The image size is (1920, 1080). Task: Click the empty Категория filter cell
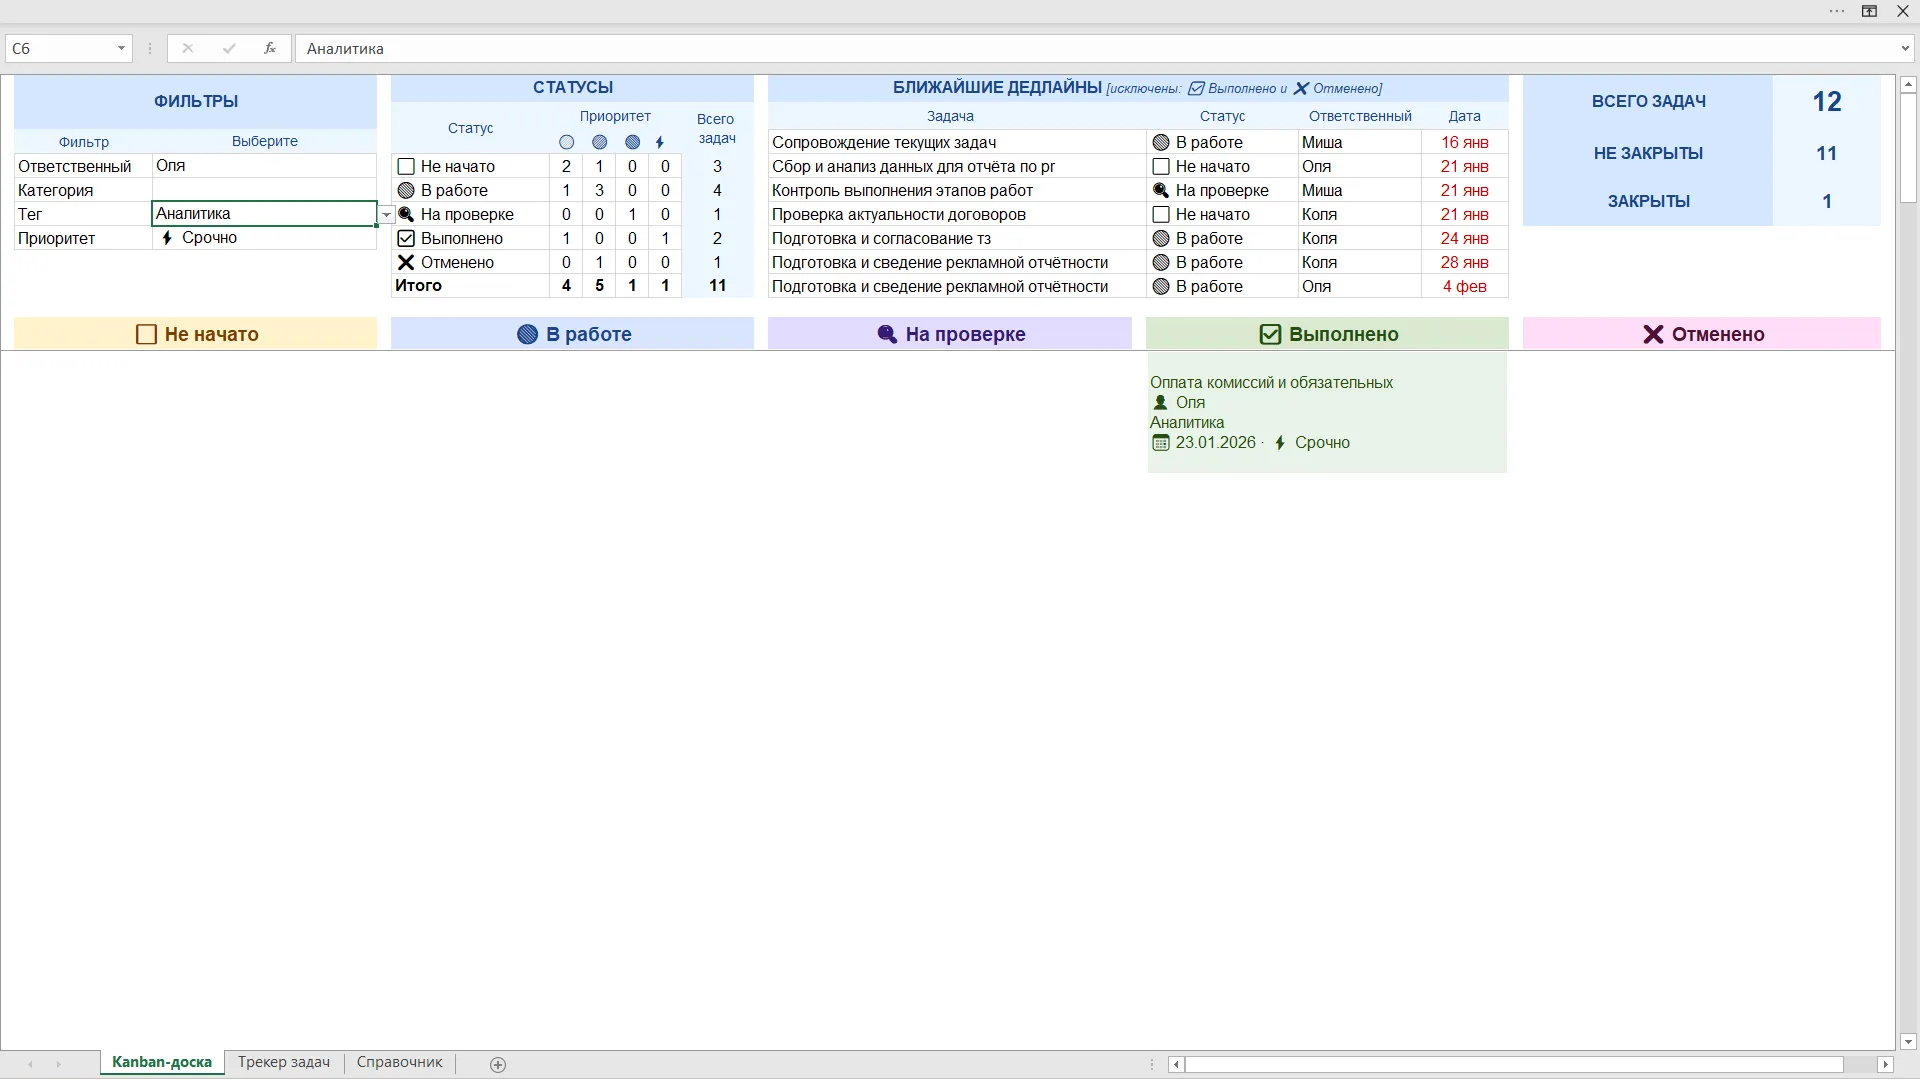click(x=264, y=190)
